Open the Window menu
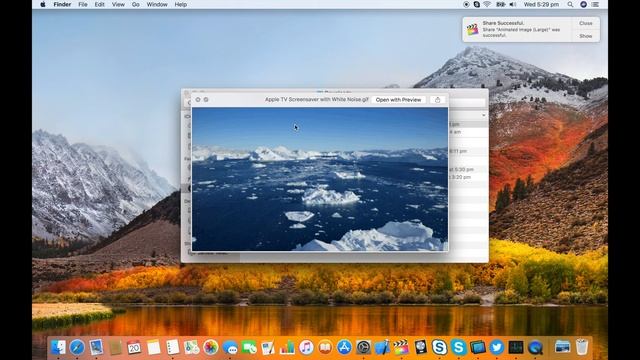The height and width of the screenshot is (360, 640). pyautogui.click(x=157, y=4)
